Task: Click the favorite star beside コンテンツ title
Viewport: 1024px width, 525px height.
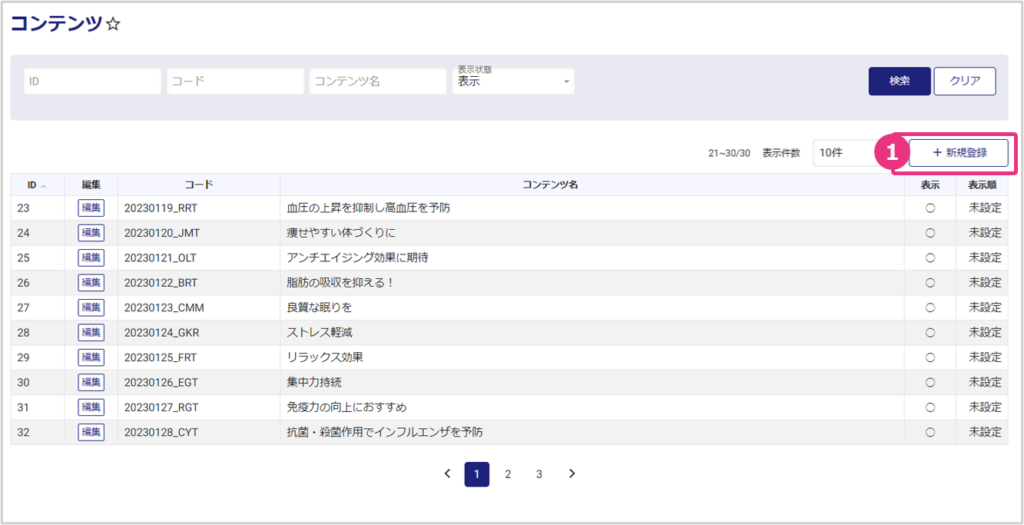Action: (x=113, y=25)
